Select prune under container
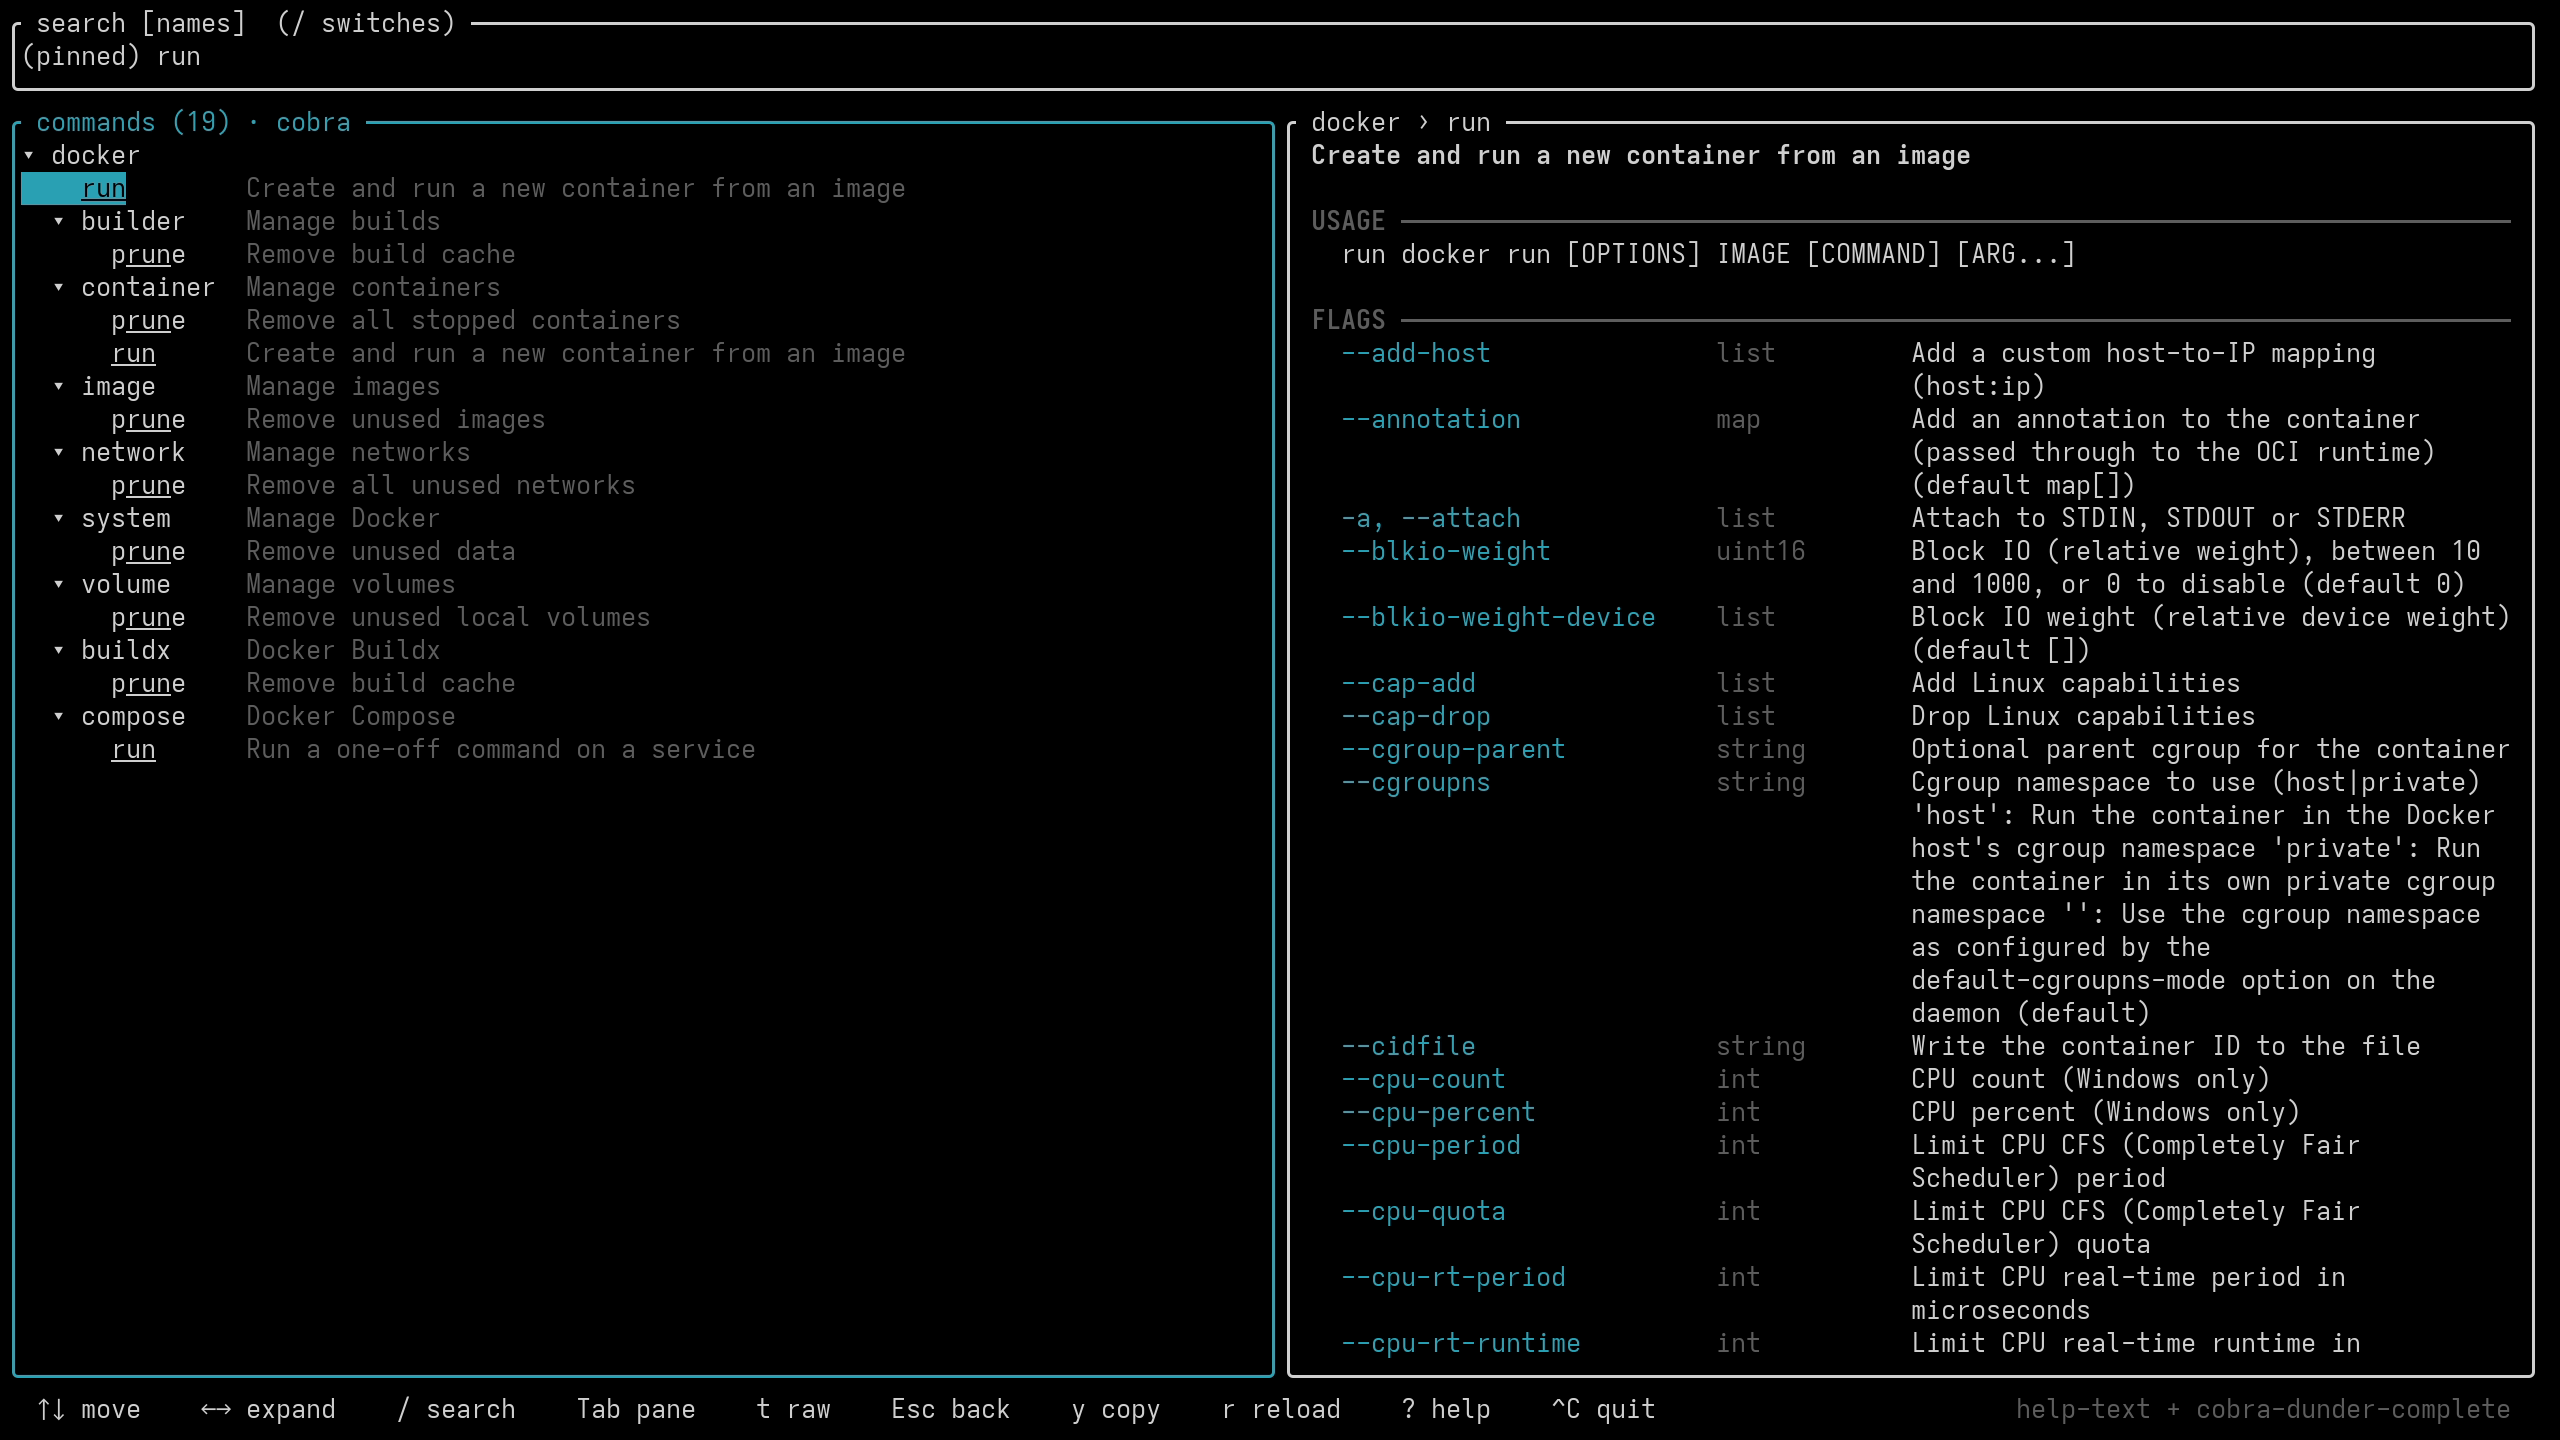This screenshot has height=1440, width=2560. [148, 321]
